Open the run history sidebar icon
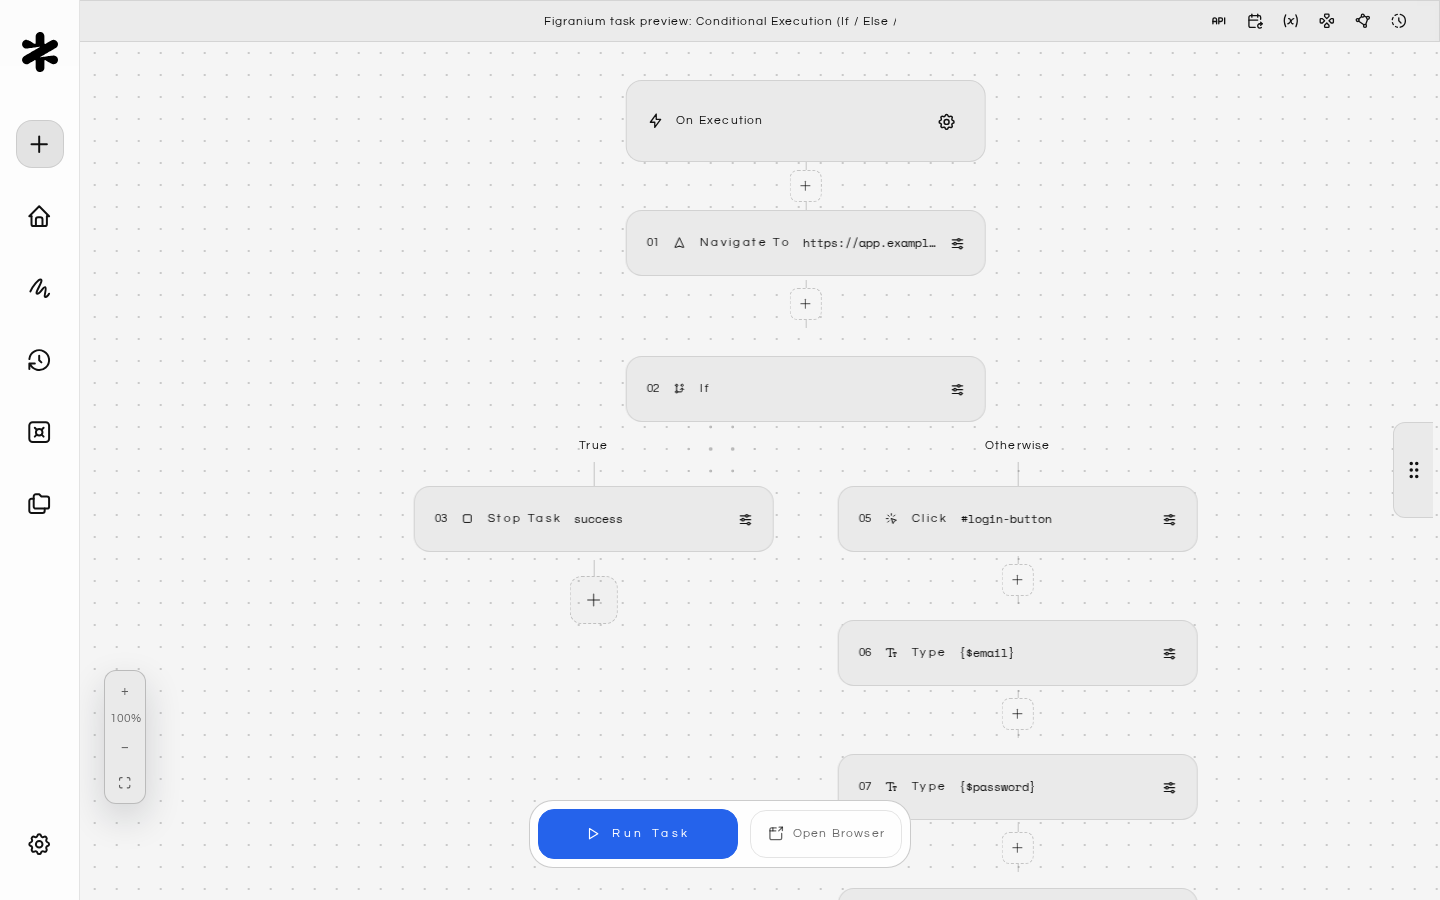 click(x=39, y=360)
